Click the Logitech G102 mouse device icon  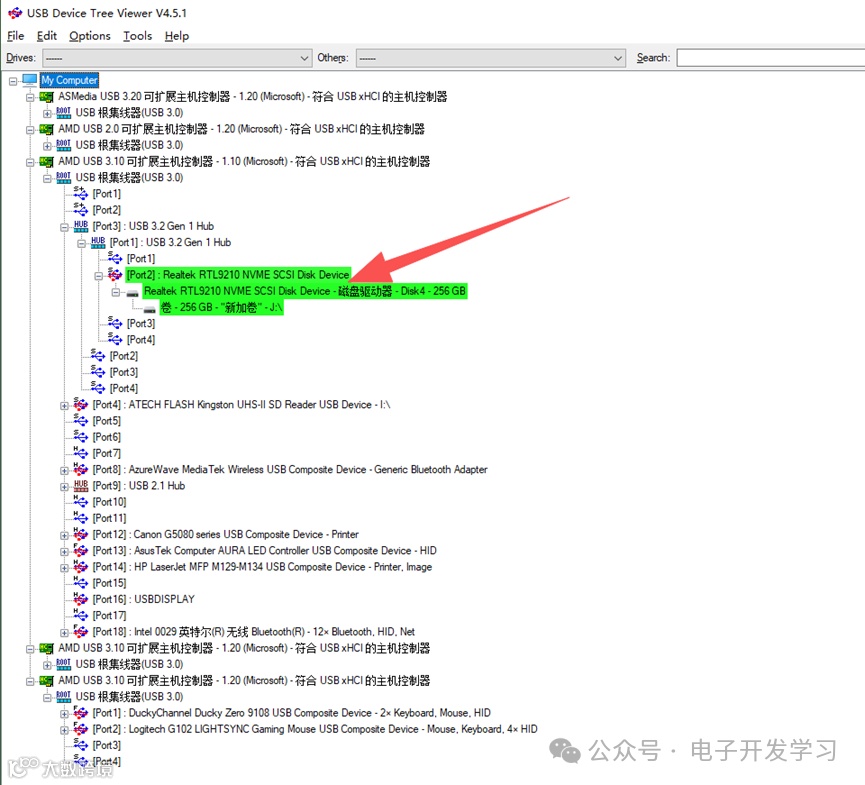pos(81,729)
